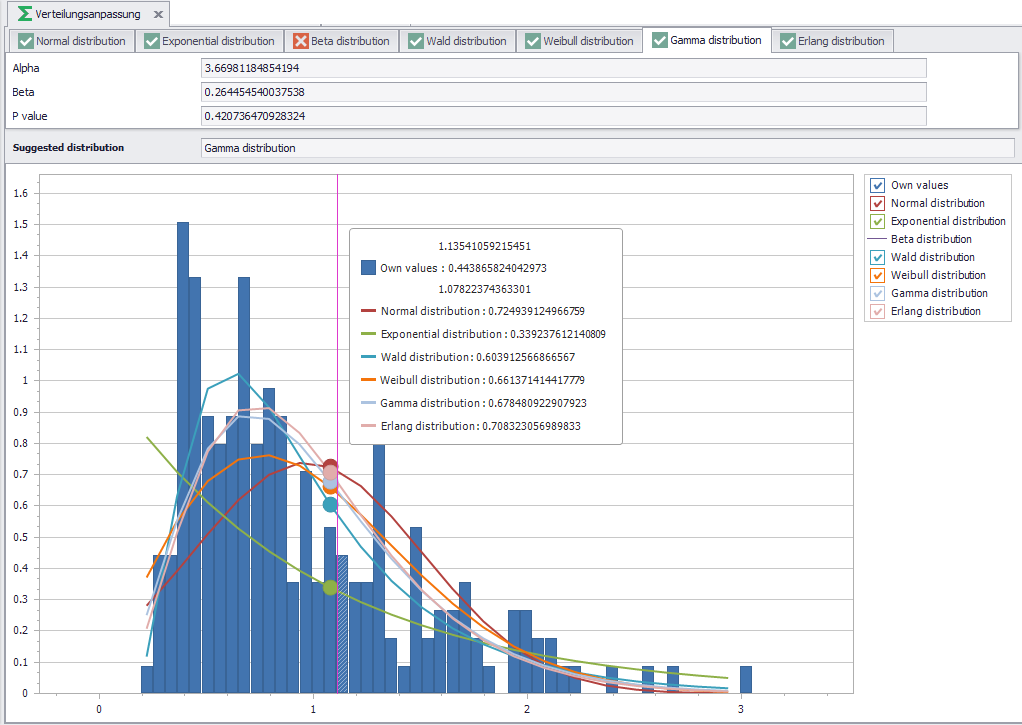Click the green Exponential marker dot on chart
This screenshot has width=1022, height=725.
[330, 588]
